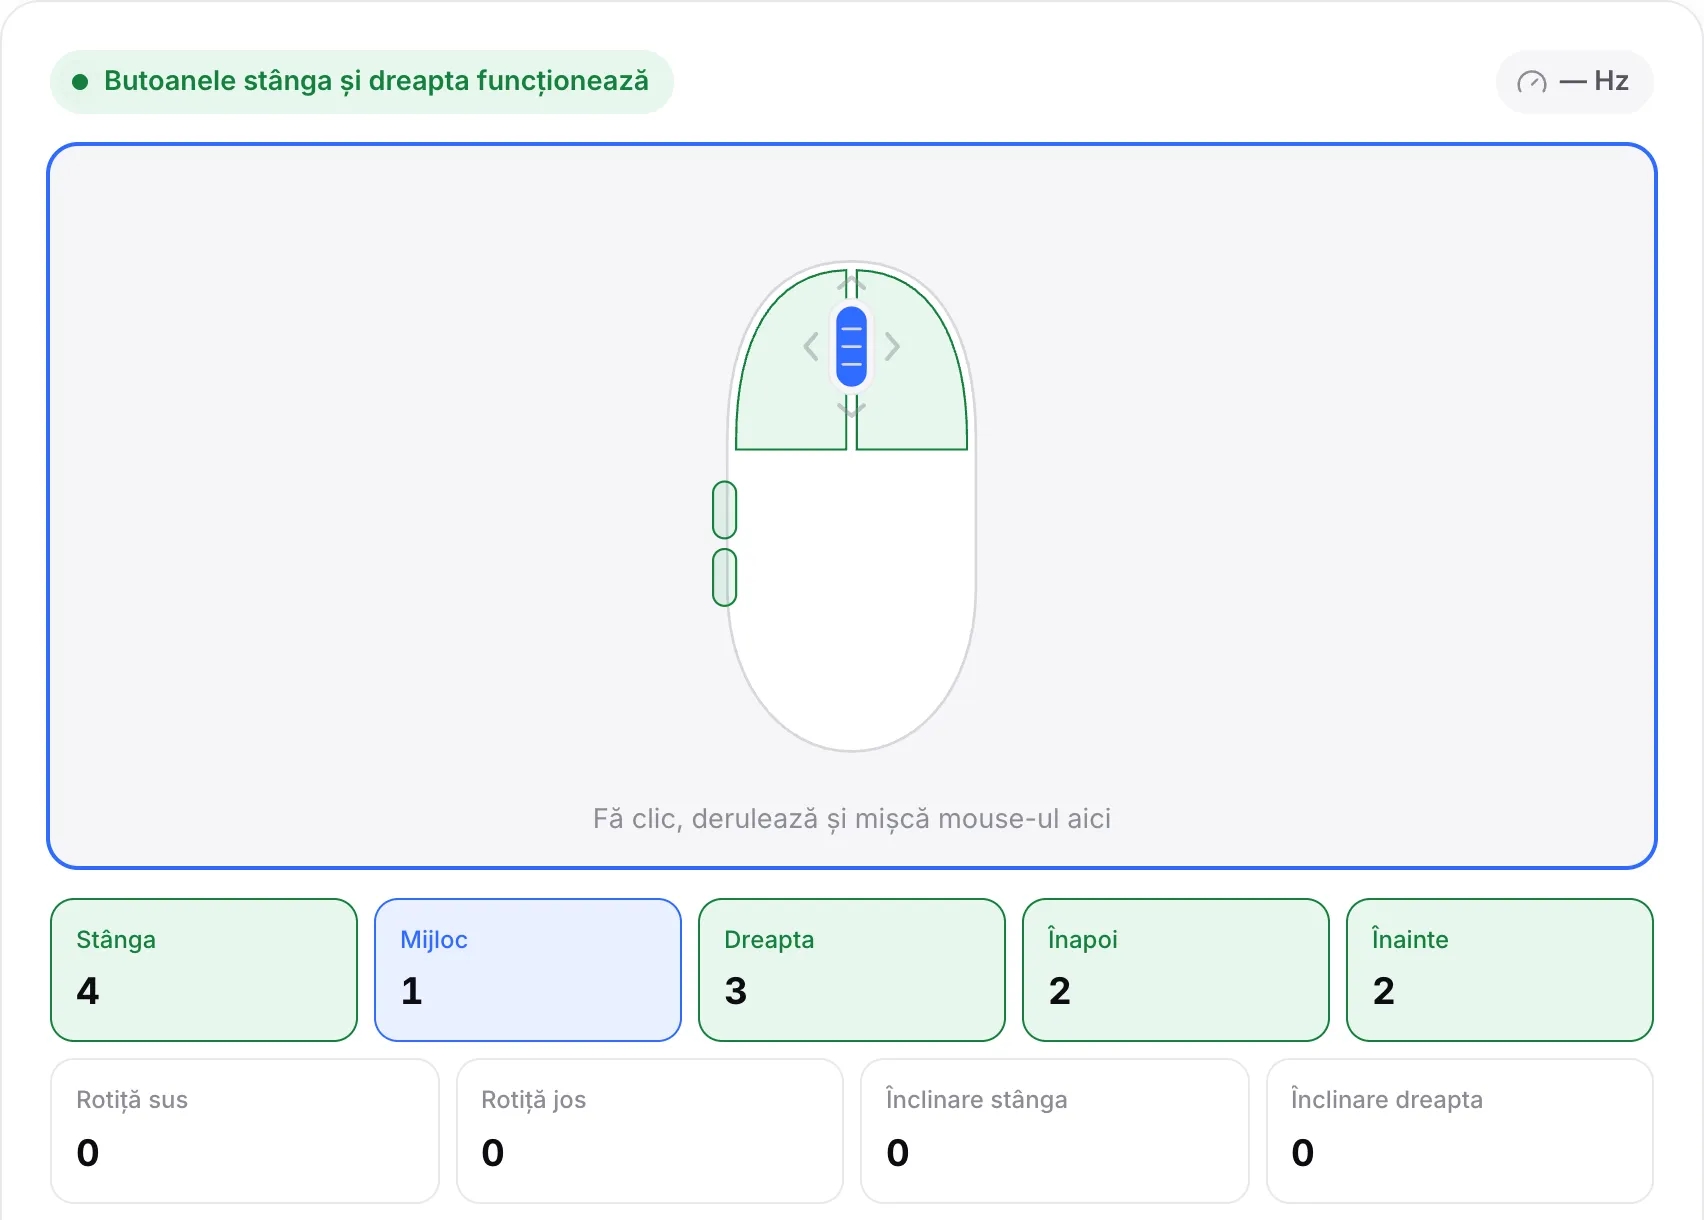Image resolution: width=1704 pixels, height=1220 pixels.
Task: Select the Mijloc counter card
Action: click(x=528, y=970)
